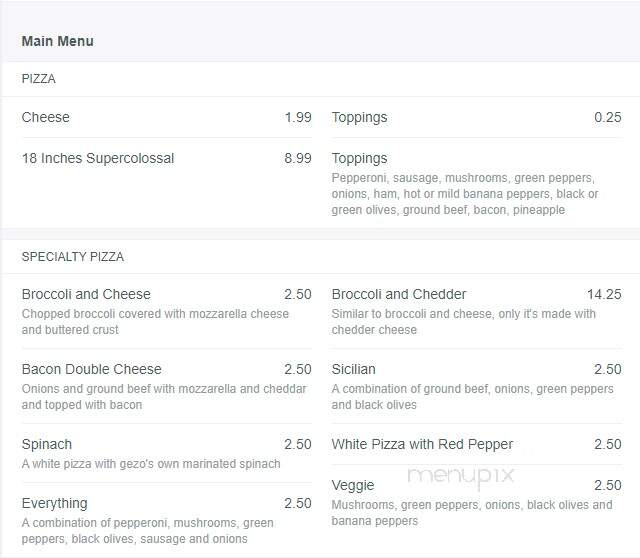Click the 14.25 price label
Screen dimensions: 640x558
point(604,294)
